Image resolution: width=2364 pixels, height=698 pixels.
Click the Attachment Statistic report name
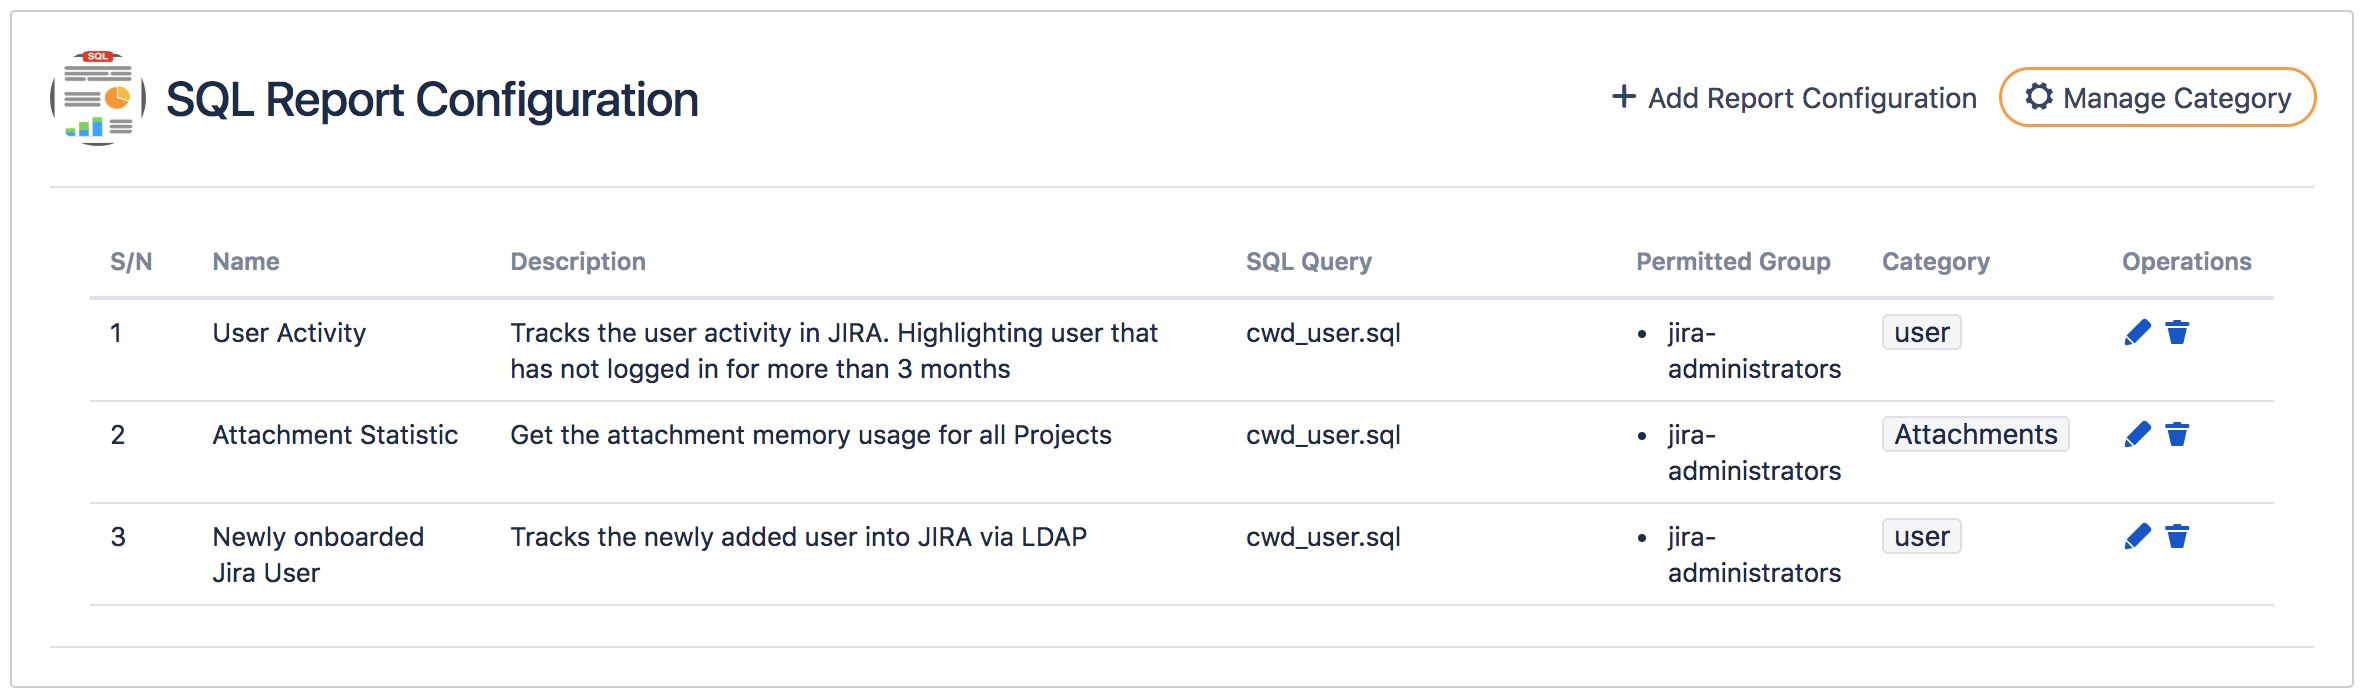(x=335, y=435)
